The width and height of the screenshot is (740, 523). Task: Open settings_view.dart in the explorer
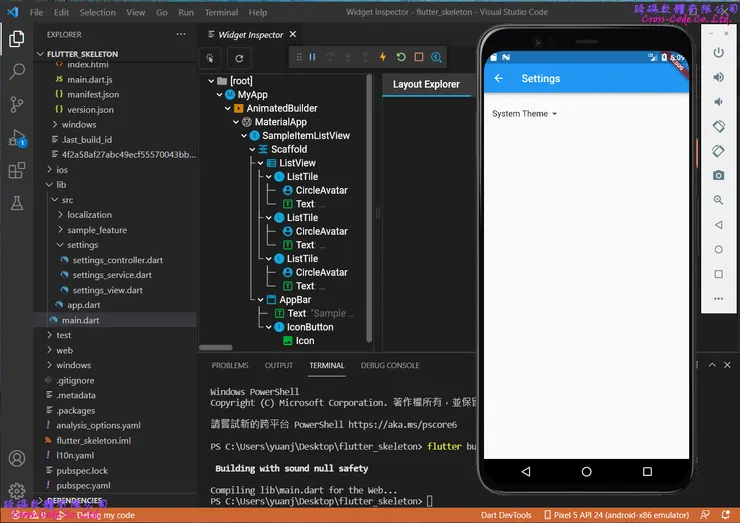point(107,290)
